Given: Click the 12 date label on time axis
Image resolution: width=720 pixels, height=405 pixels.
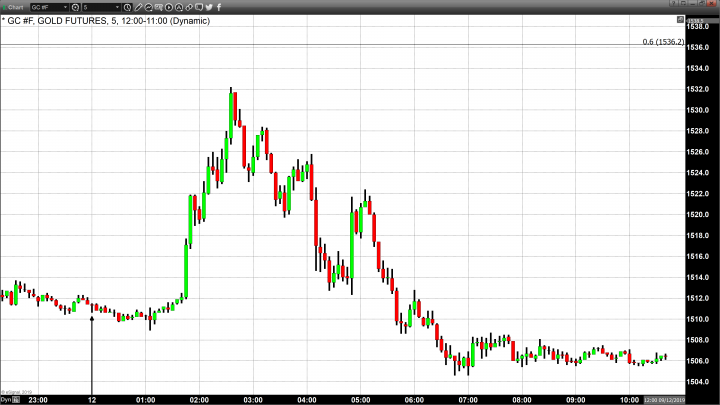Looking at the screenshot, I should [x=92, y=400].
